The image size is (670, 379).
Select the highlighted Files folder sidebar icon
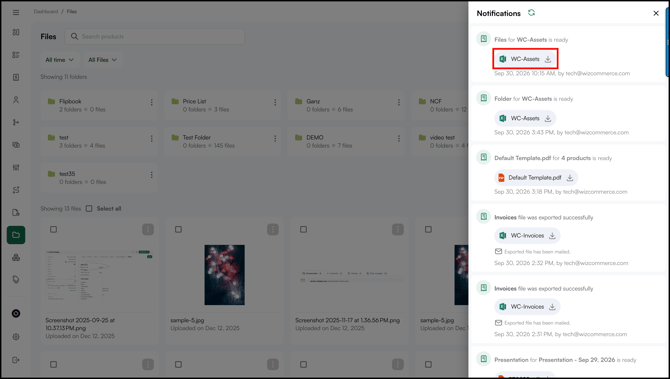click(16, 235)
